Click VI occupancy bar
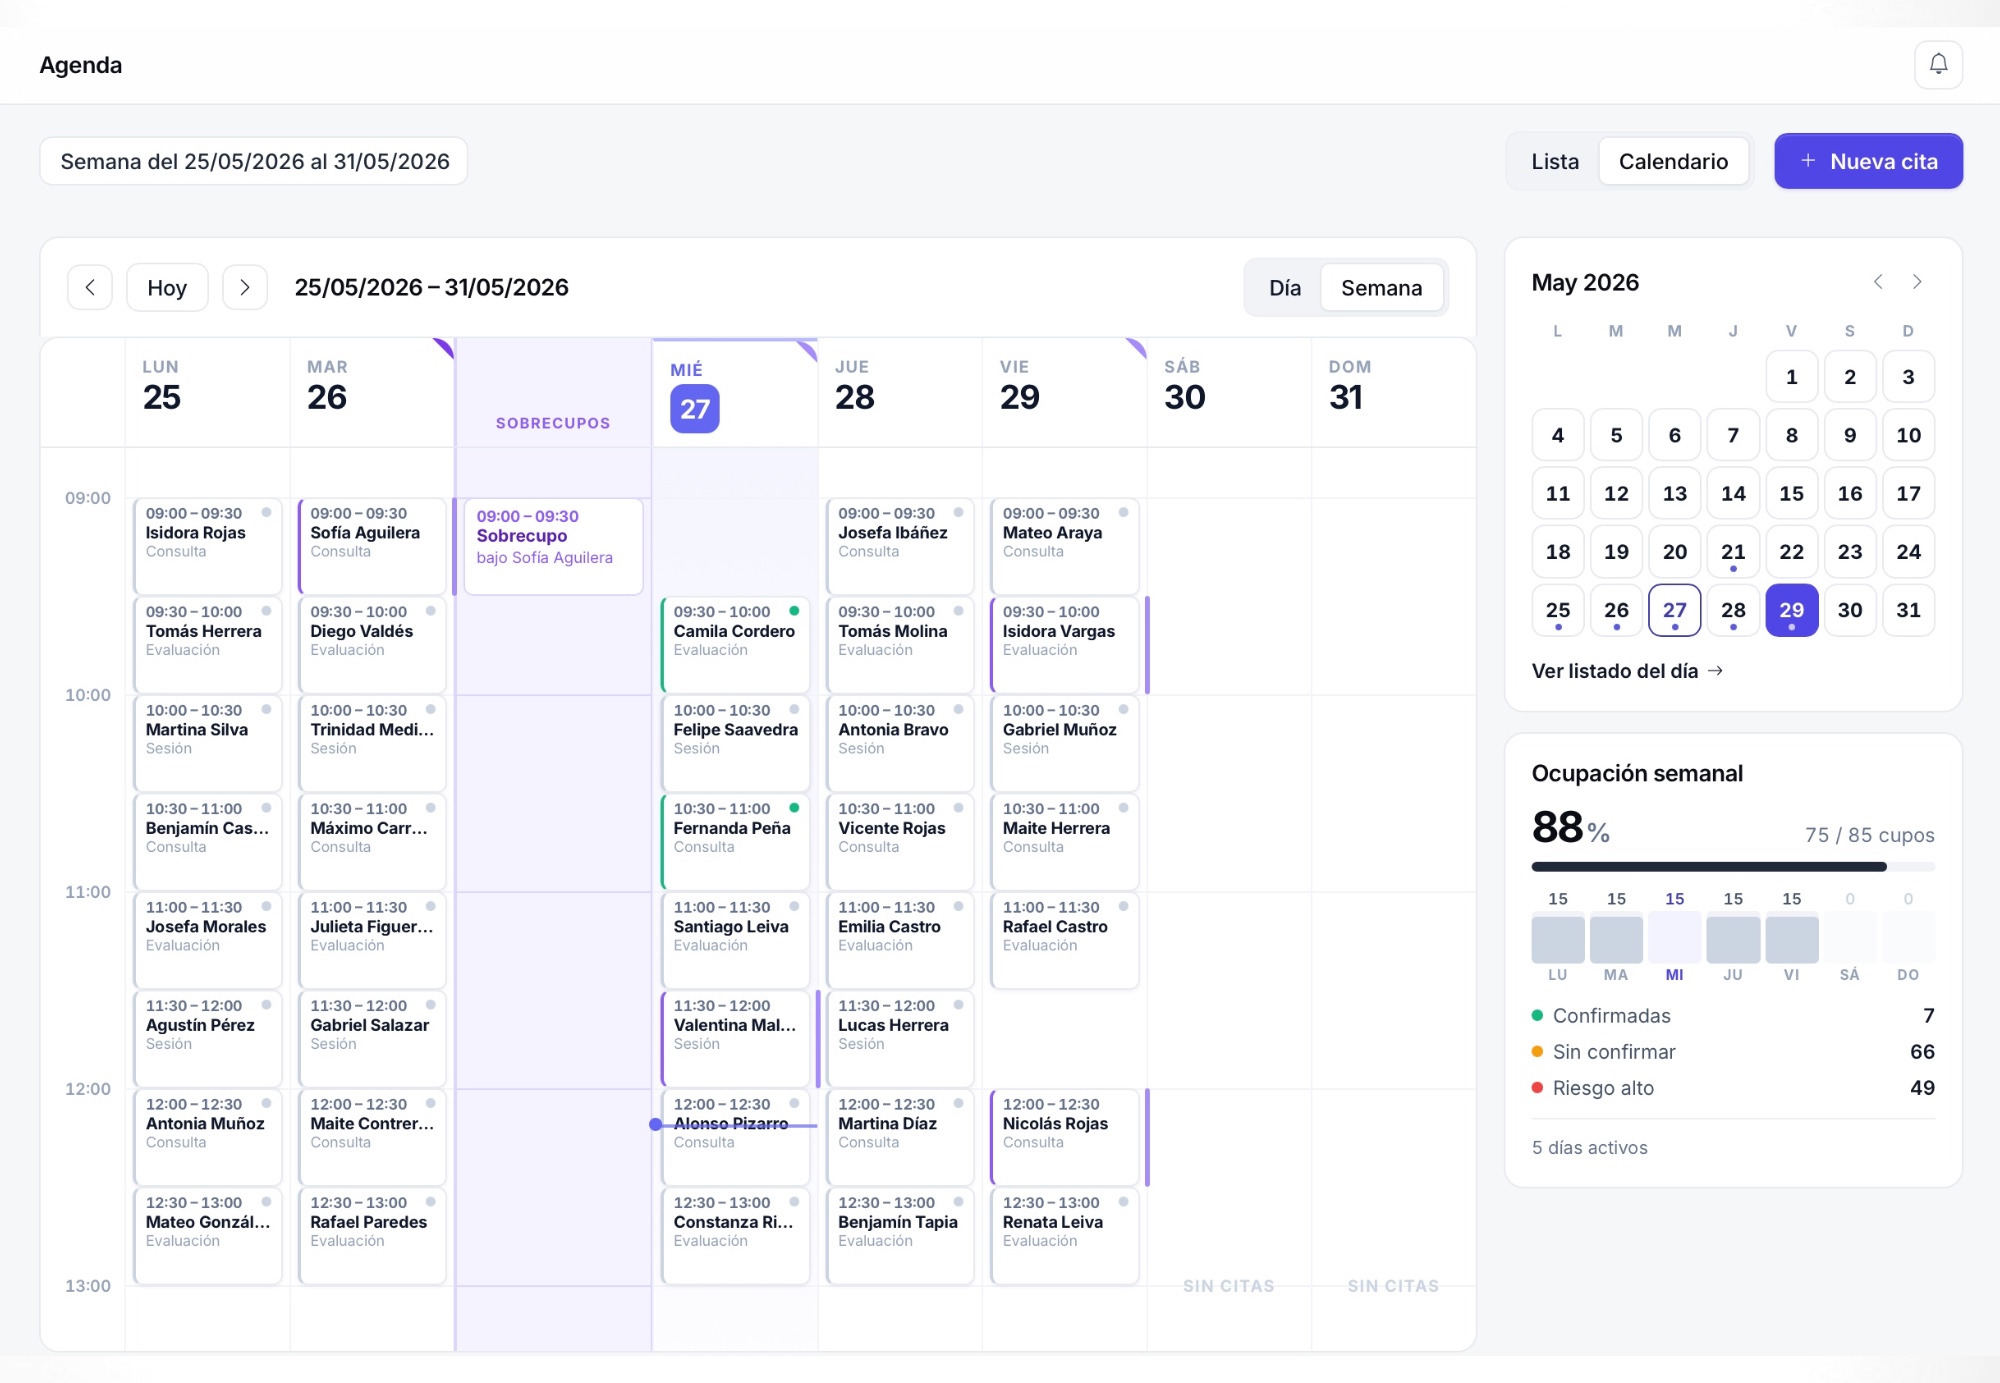 coord(1791,937)
